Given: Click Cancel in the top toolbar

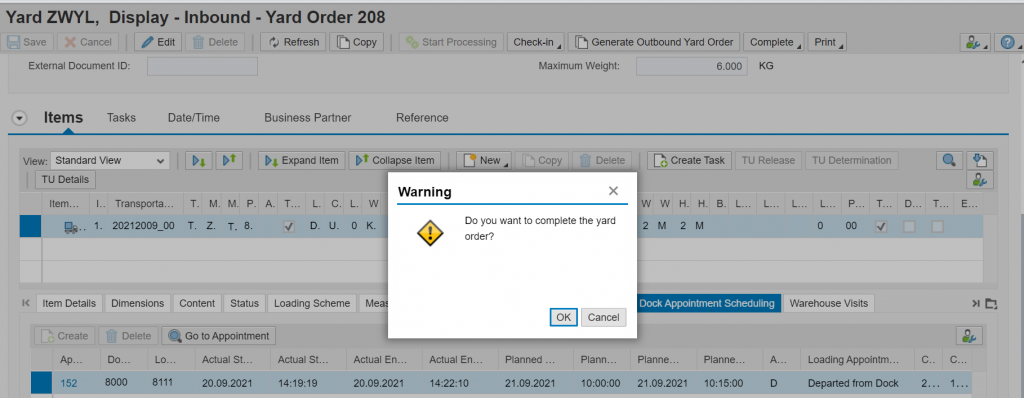Looking at the screenshot, I should point(88,42).
